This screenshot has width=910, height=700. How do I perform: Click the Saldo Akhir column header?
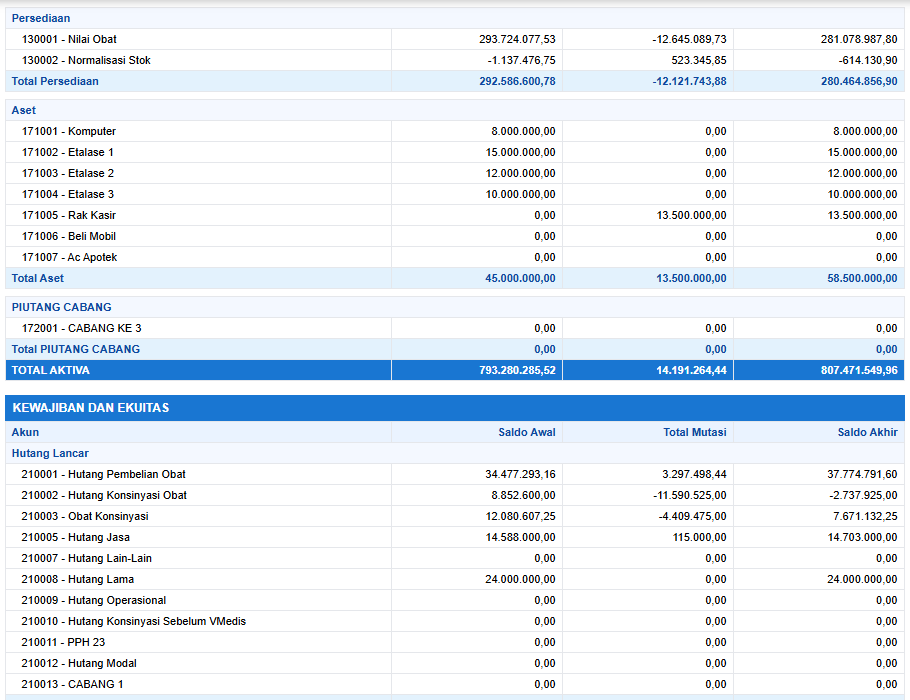[x=867, y=433]
